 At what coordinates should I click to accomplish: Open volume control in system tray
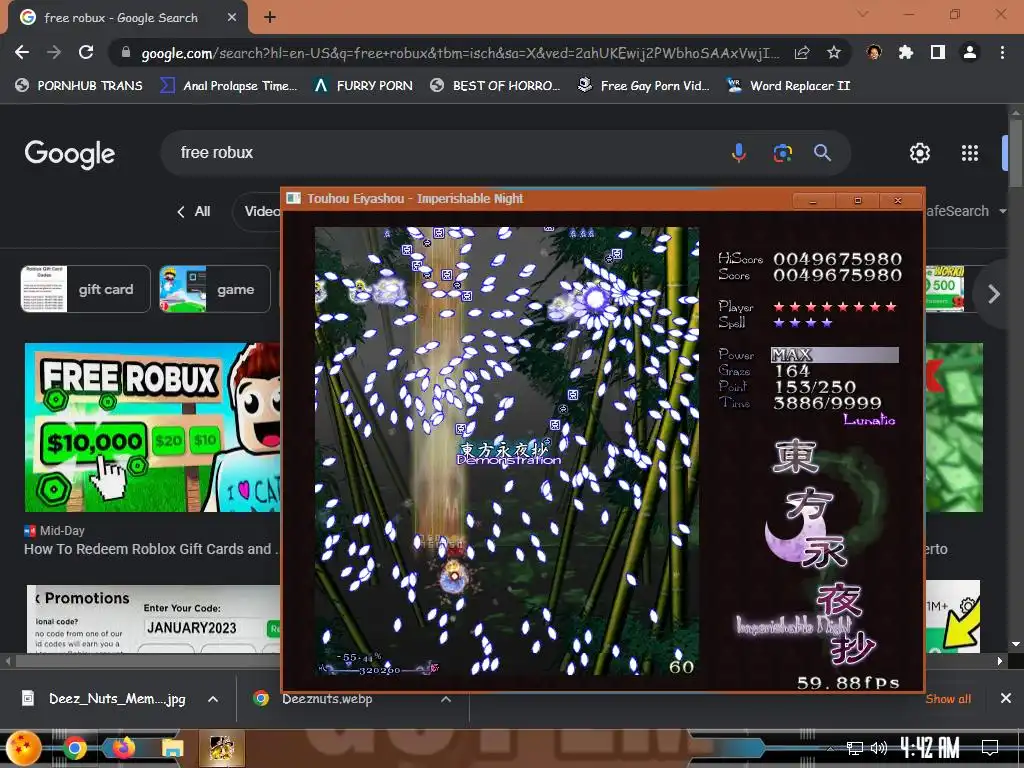pos(878,748)
